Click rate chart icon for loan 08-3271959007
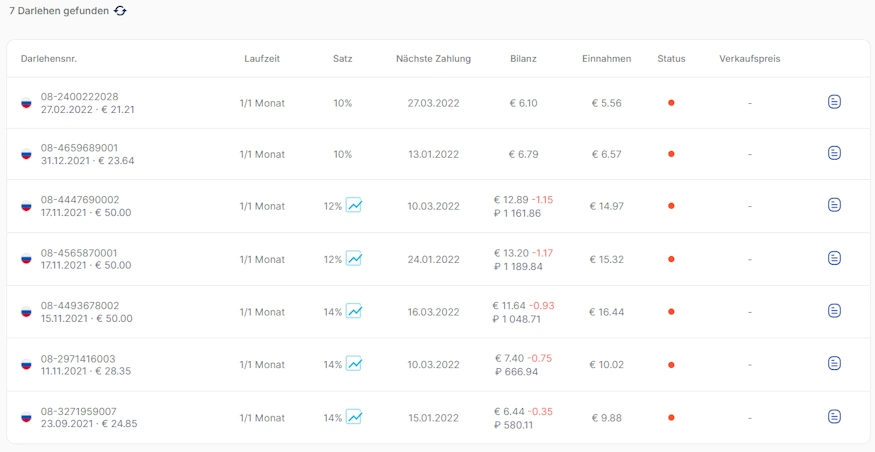The height and width of the screenshot is (452, 875). coord(354,416)
